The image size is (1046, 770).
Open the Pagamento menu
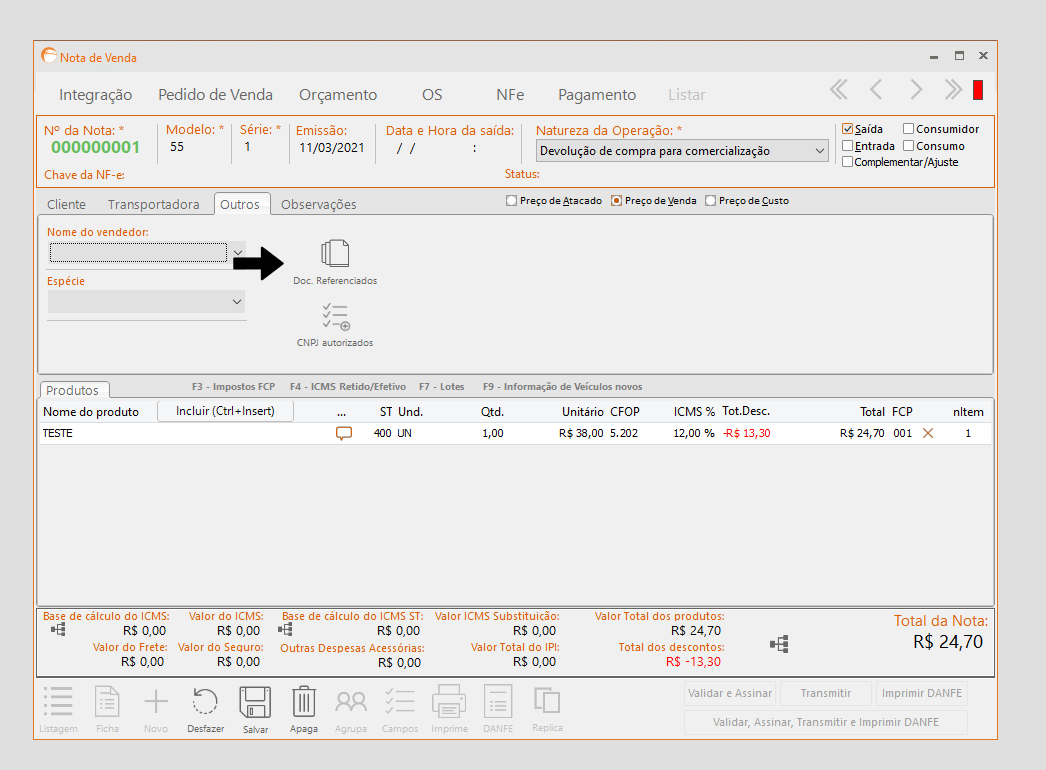click(x=597, y=95)
